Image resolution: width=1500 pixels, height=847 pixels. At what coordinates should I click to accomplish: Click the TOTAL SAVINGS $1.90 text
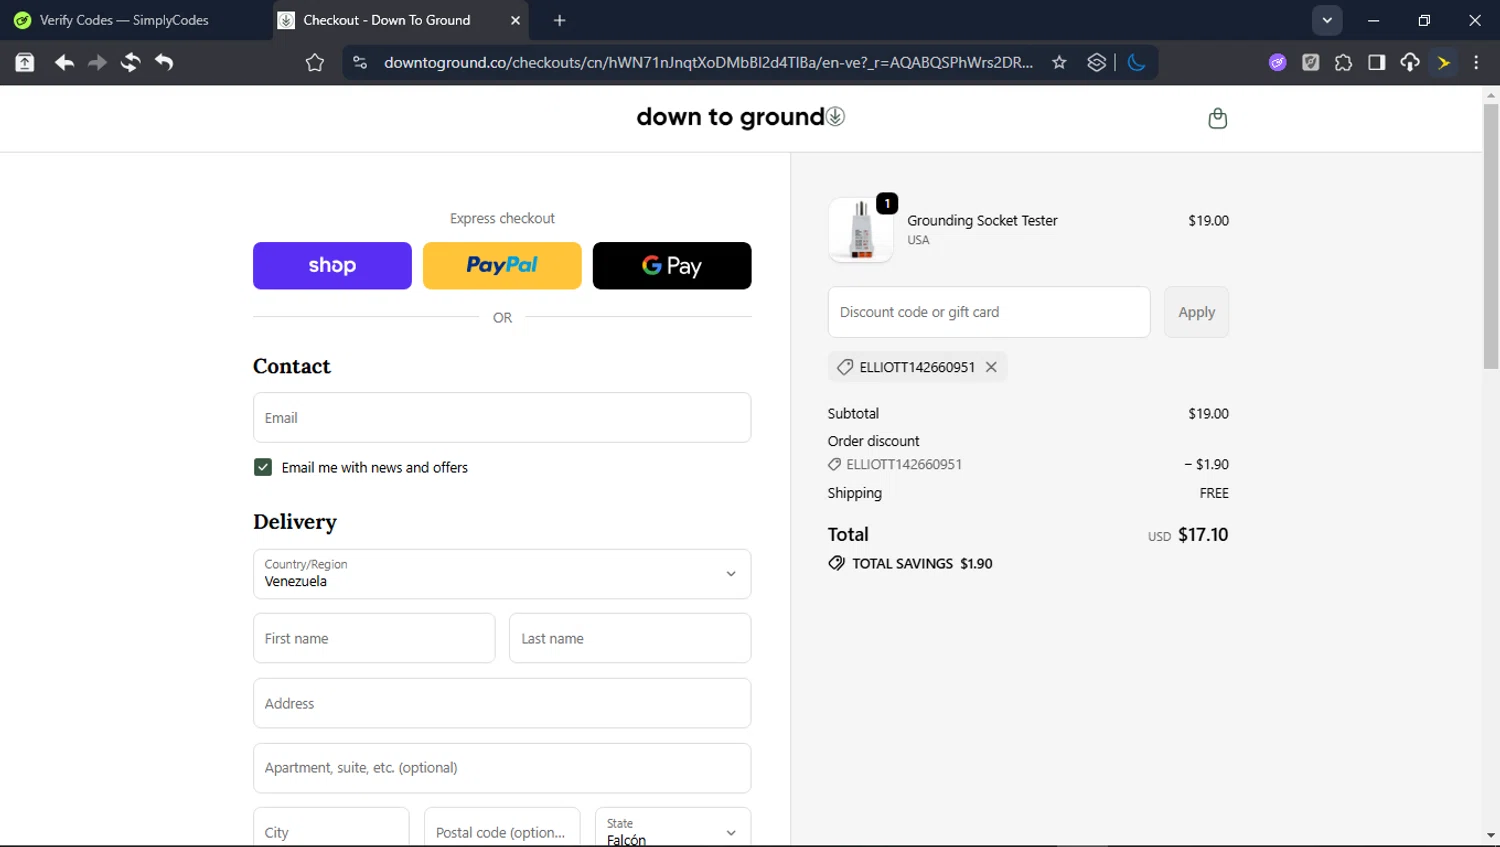[922, 563]
